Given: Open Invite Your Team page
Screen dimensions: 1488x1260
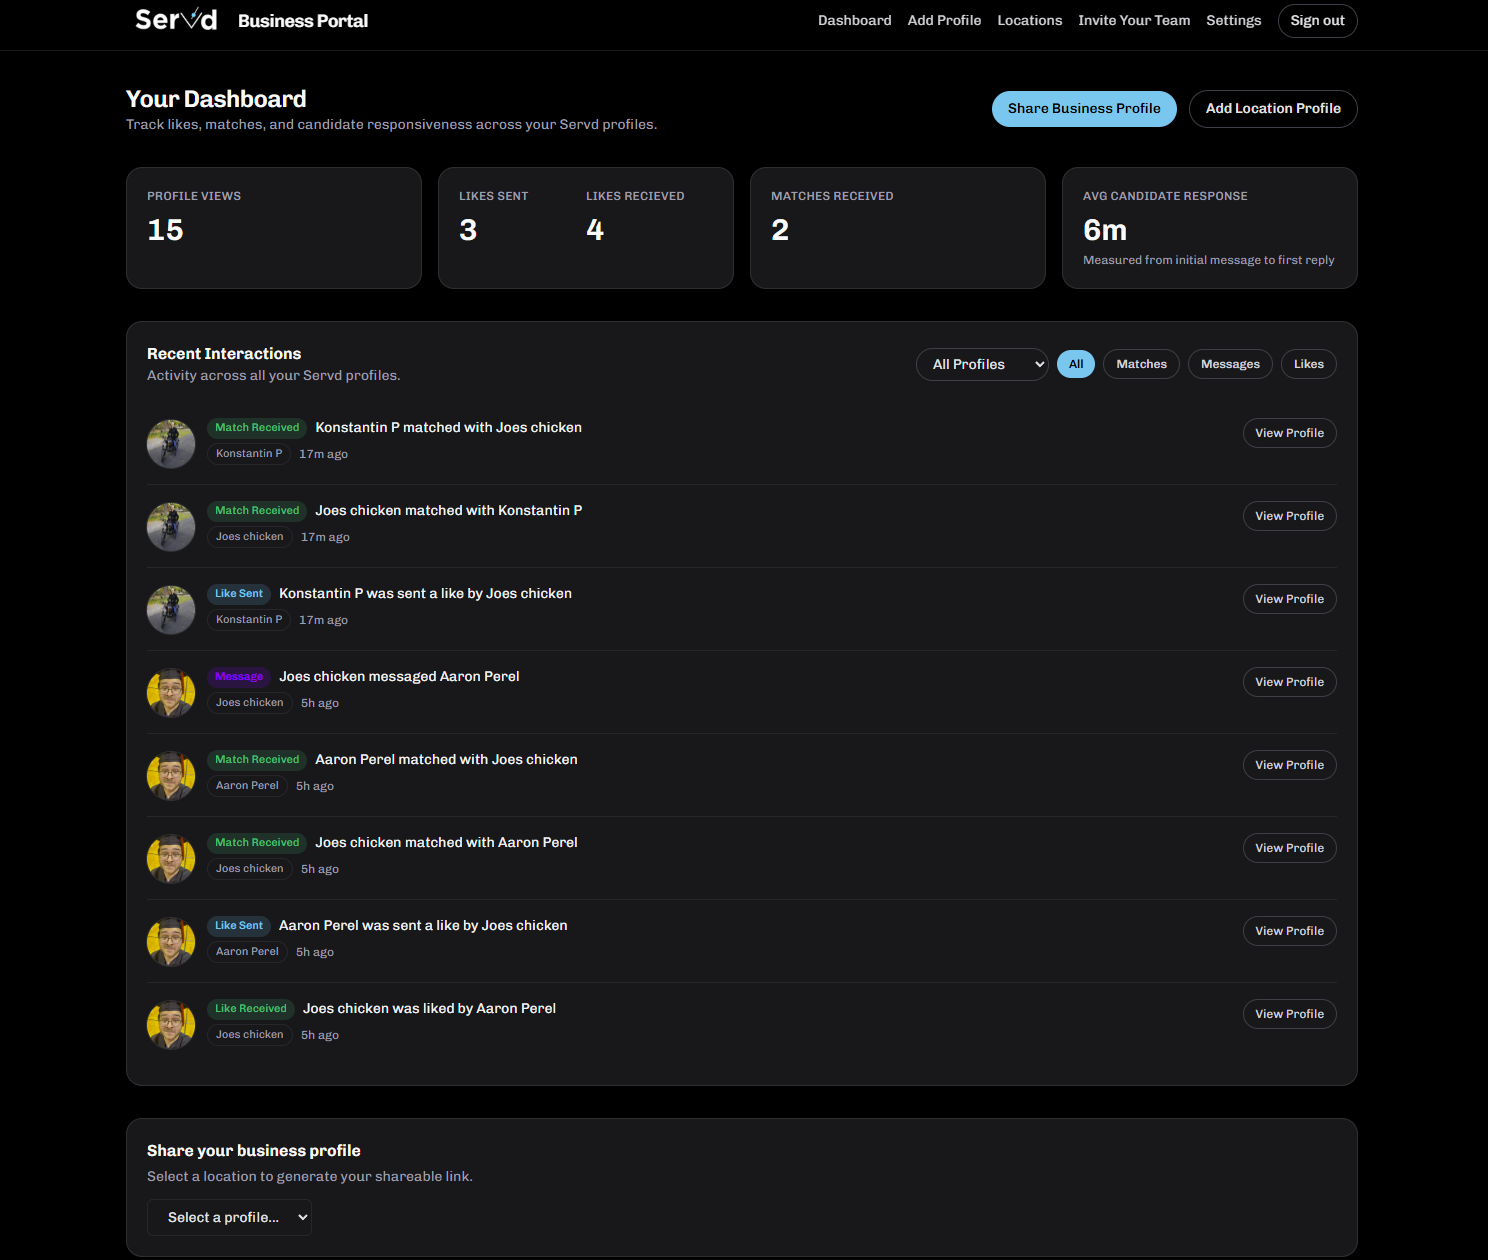Looking at the screenshot, I should (1134, 21).
